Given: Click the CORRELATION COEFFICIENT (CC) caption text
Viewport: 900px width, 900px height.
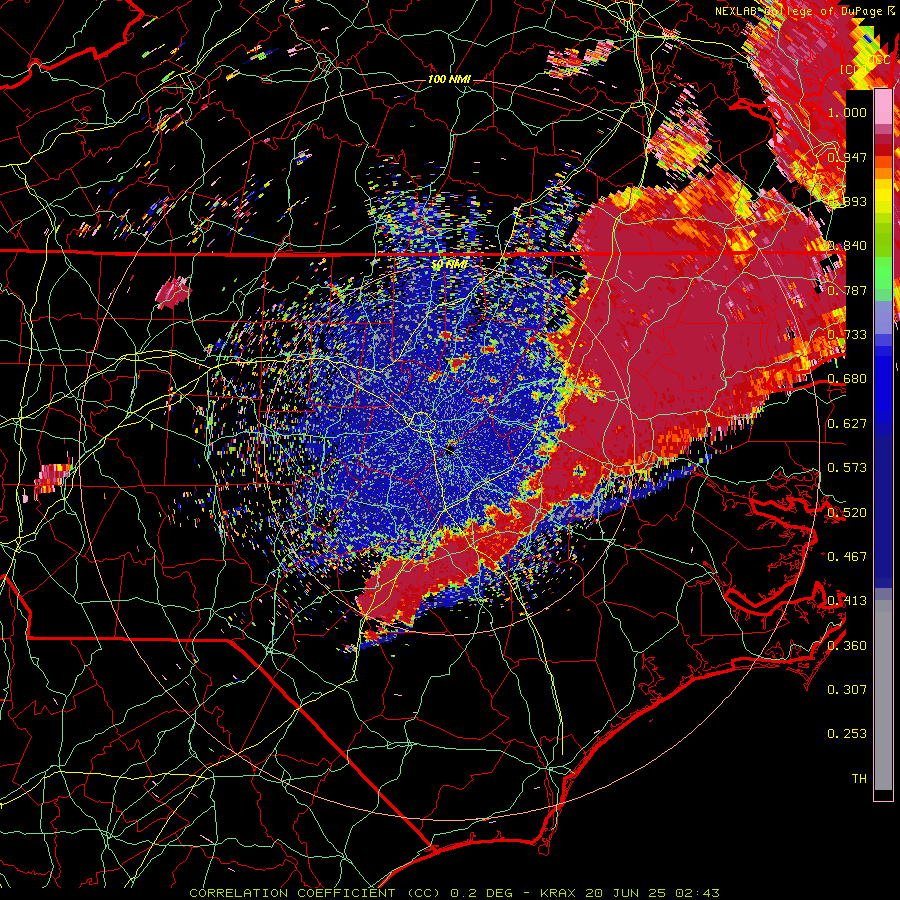Looking at the screenshot, I should pyautogui.click(x=315, y=893).
